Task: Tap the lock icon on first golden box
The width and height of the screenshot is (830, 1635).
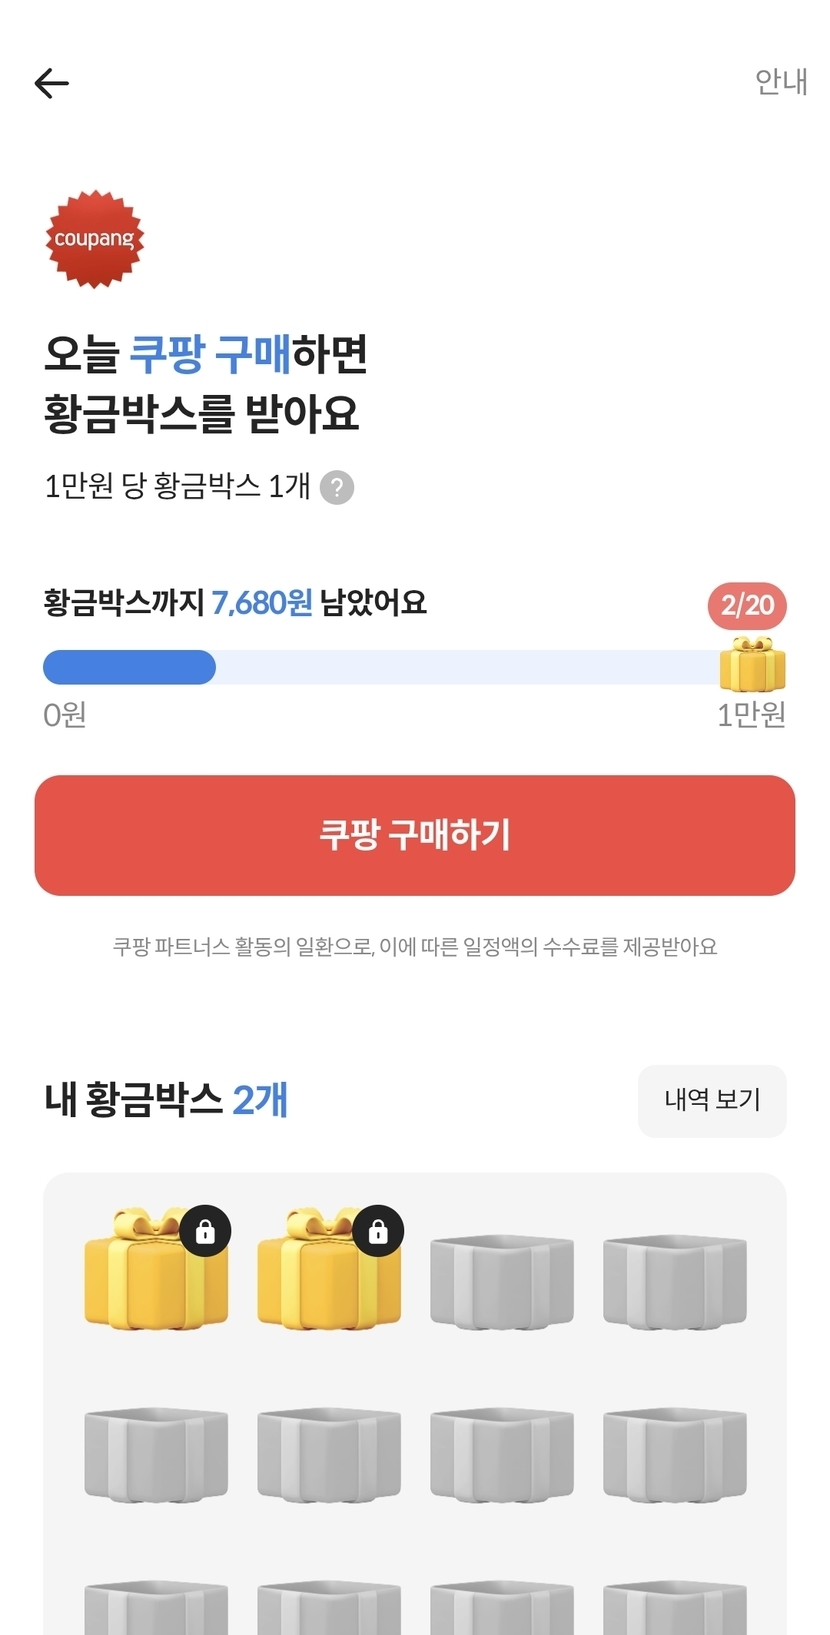Action: coord(206,1231)
